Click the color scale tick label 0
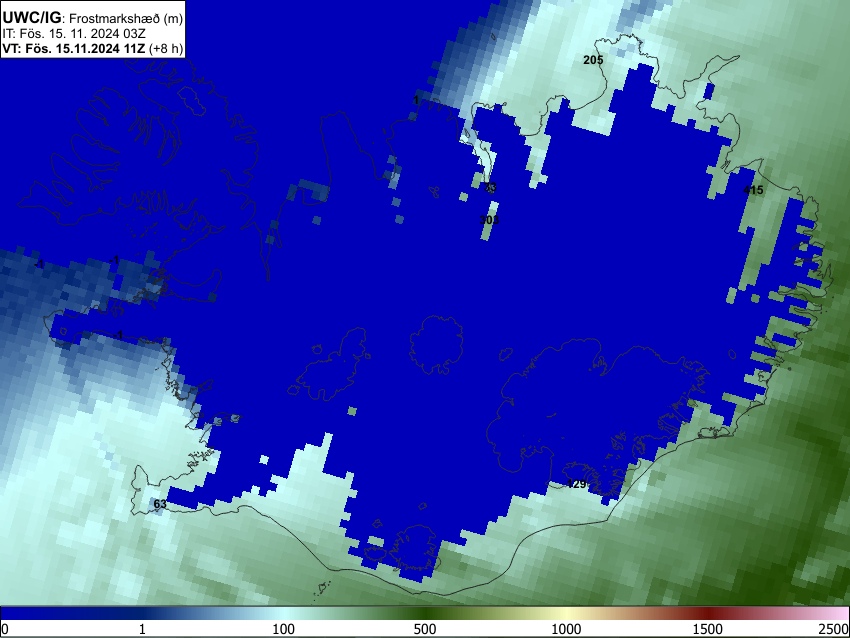This screenshot has height=638, width=850. pyautogui.click(x=5, y=629)
